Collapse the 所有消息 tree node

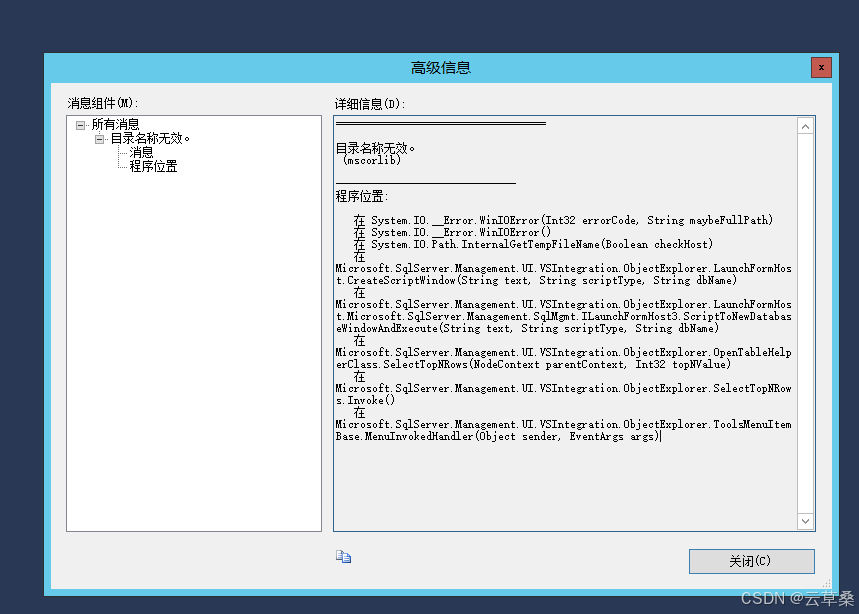pos(81,123)
